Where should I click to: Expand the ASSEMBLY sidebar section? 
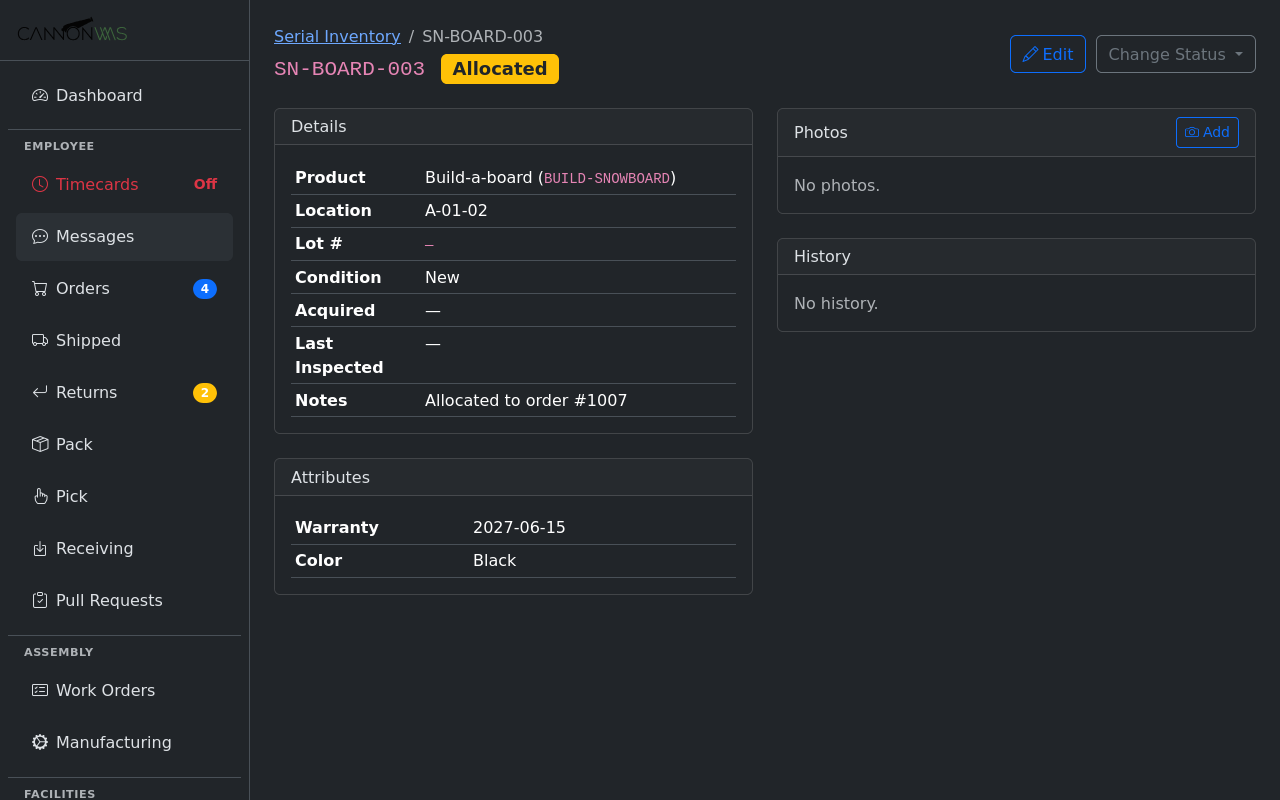pyautogui.click(x=59, y=651)
